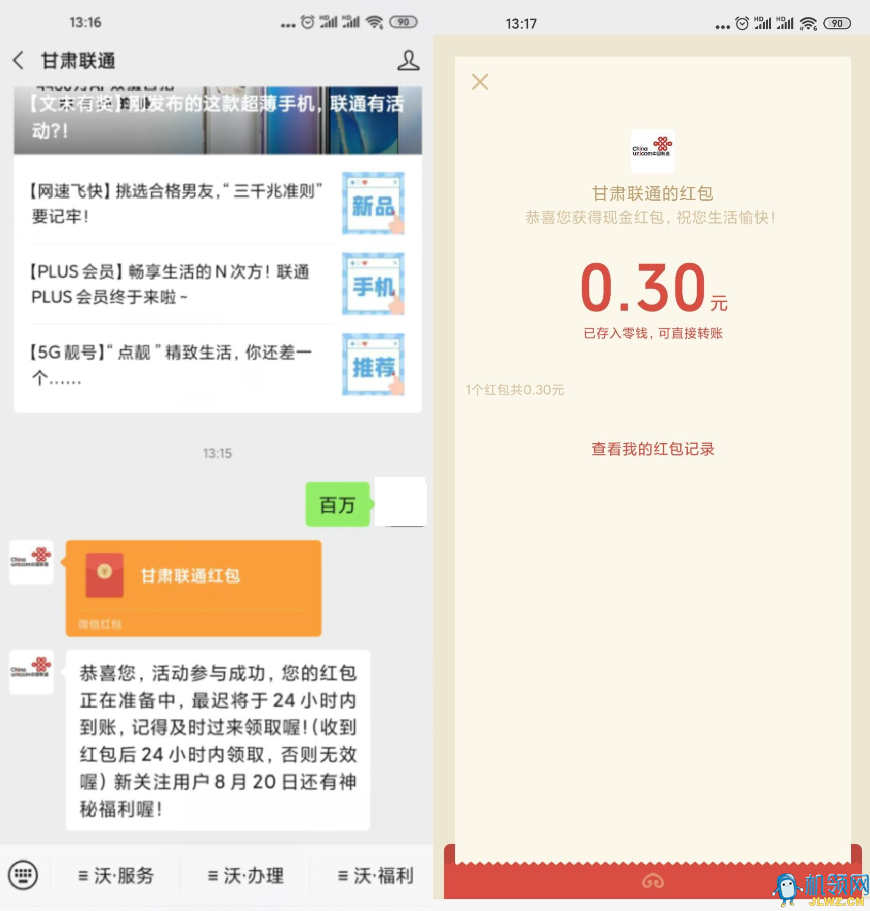Tap the cloud emblem on the red envelope bottom

653,882
